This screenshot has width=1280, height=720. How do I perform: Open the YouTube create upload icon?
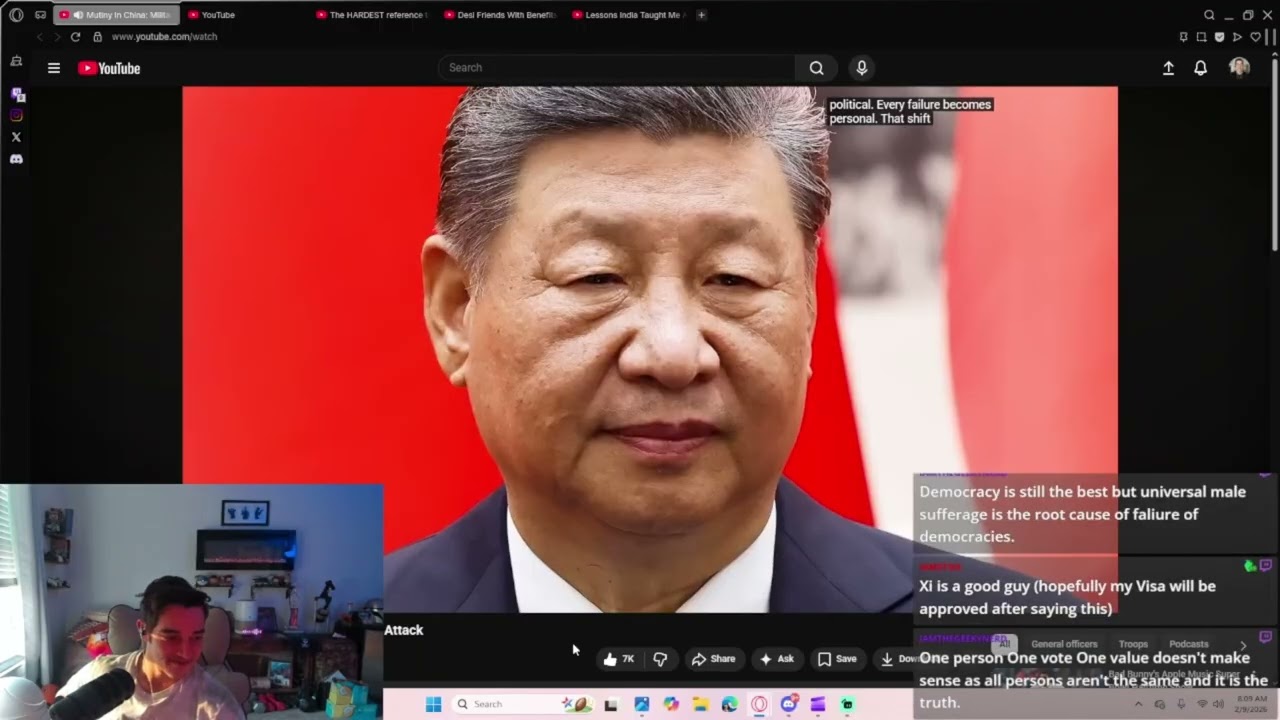1168,68
